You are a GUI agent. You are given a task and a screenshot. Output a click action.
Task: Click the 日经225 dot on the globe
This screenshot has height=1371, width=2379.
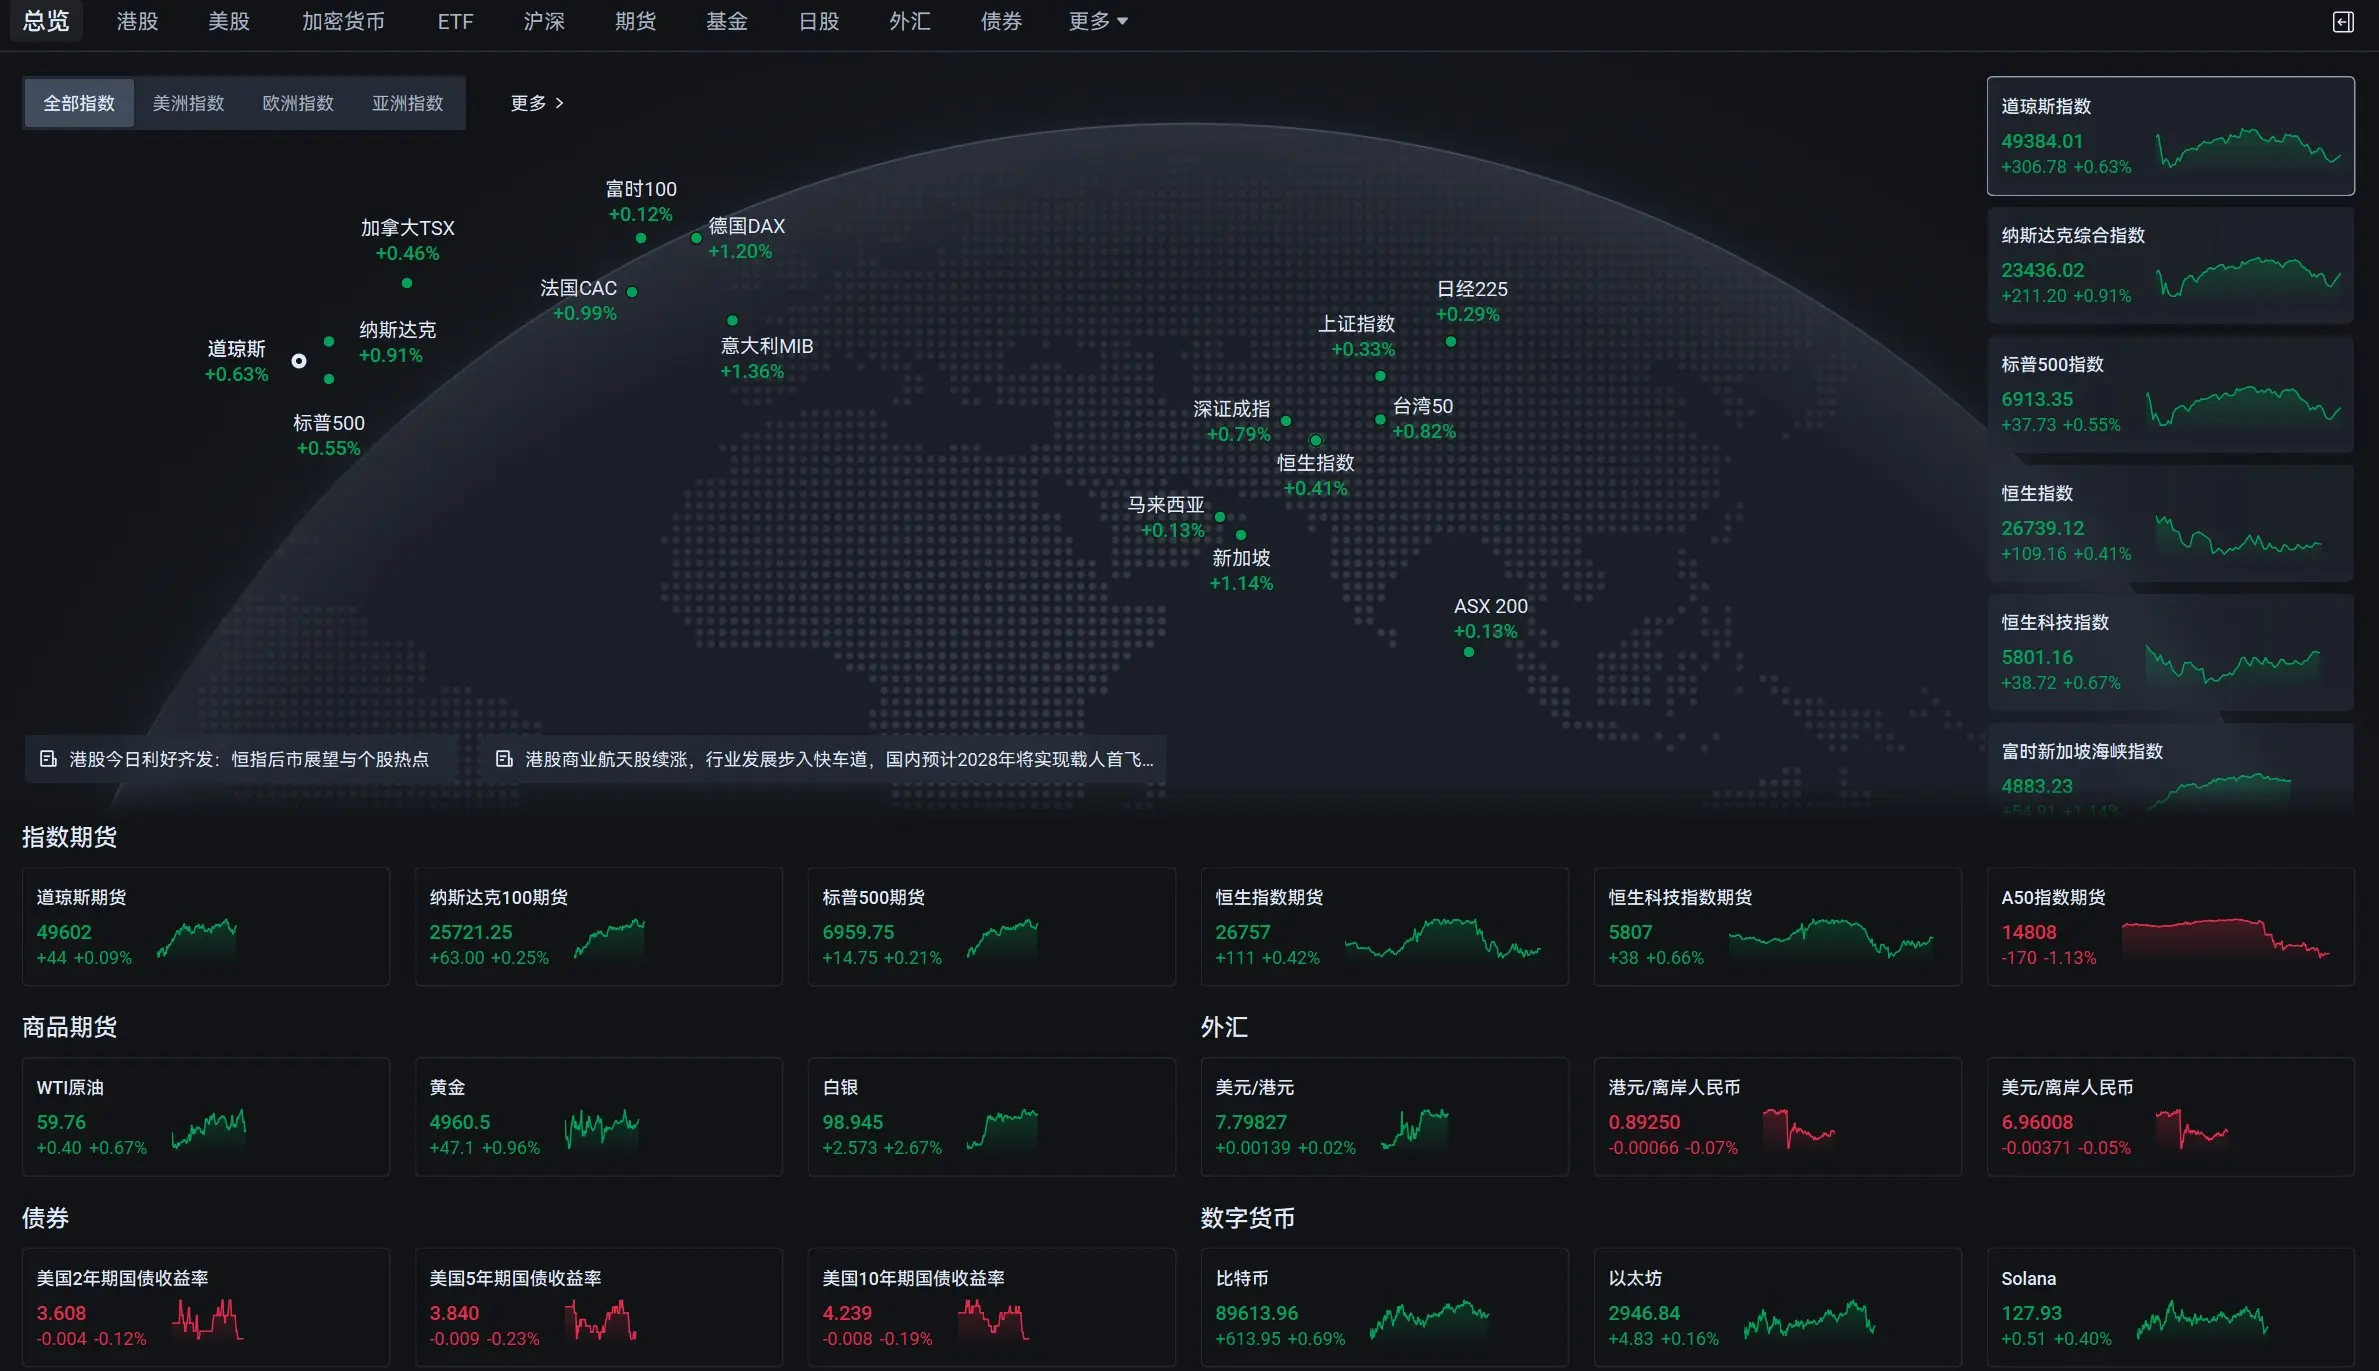click(1451, 342)
